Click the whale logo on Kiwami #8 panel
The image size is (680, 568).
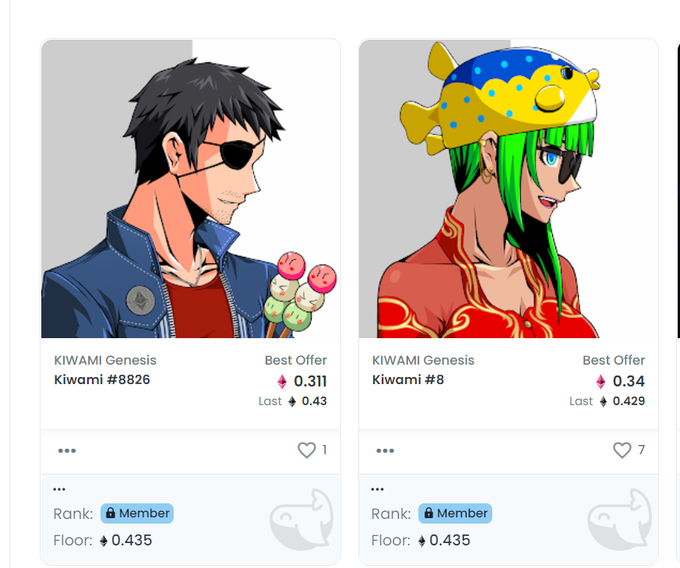point(620,519)
